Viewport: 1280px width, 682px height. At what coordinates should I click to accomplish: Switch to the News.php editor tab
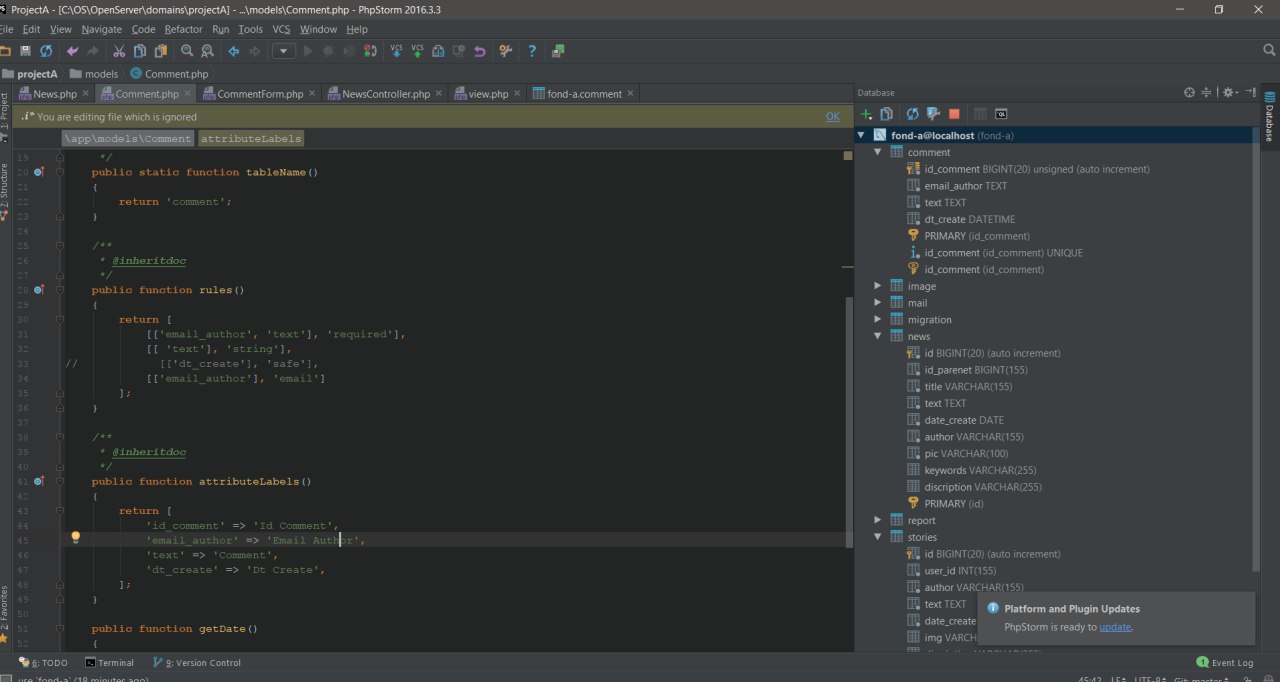pos(54,94)
